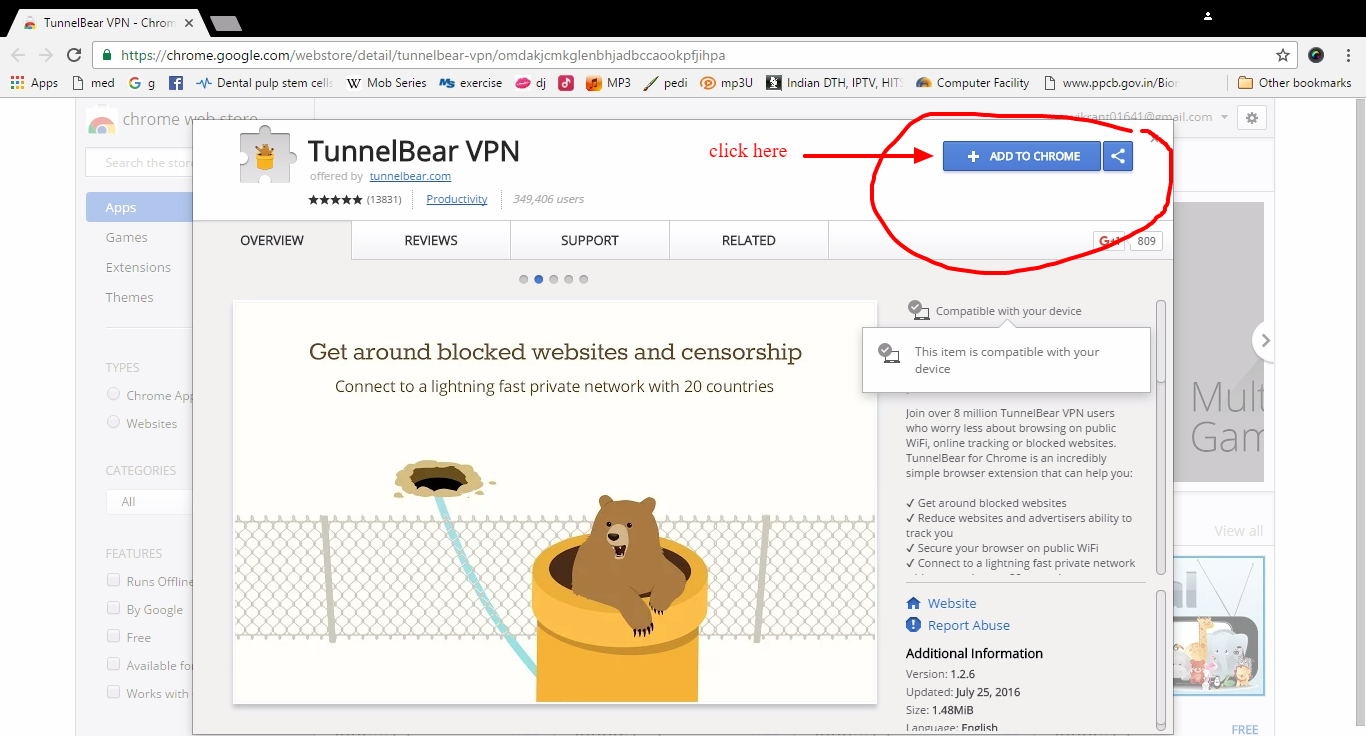Click the 'View all' link behind dialog

tap(1239, 531)
